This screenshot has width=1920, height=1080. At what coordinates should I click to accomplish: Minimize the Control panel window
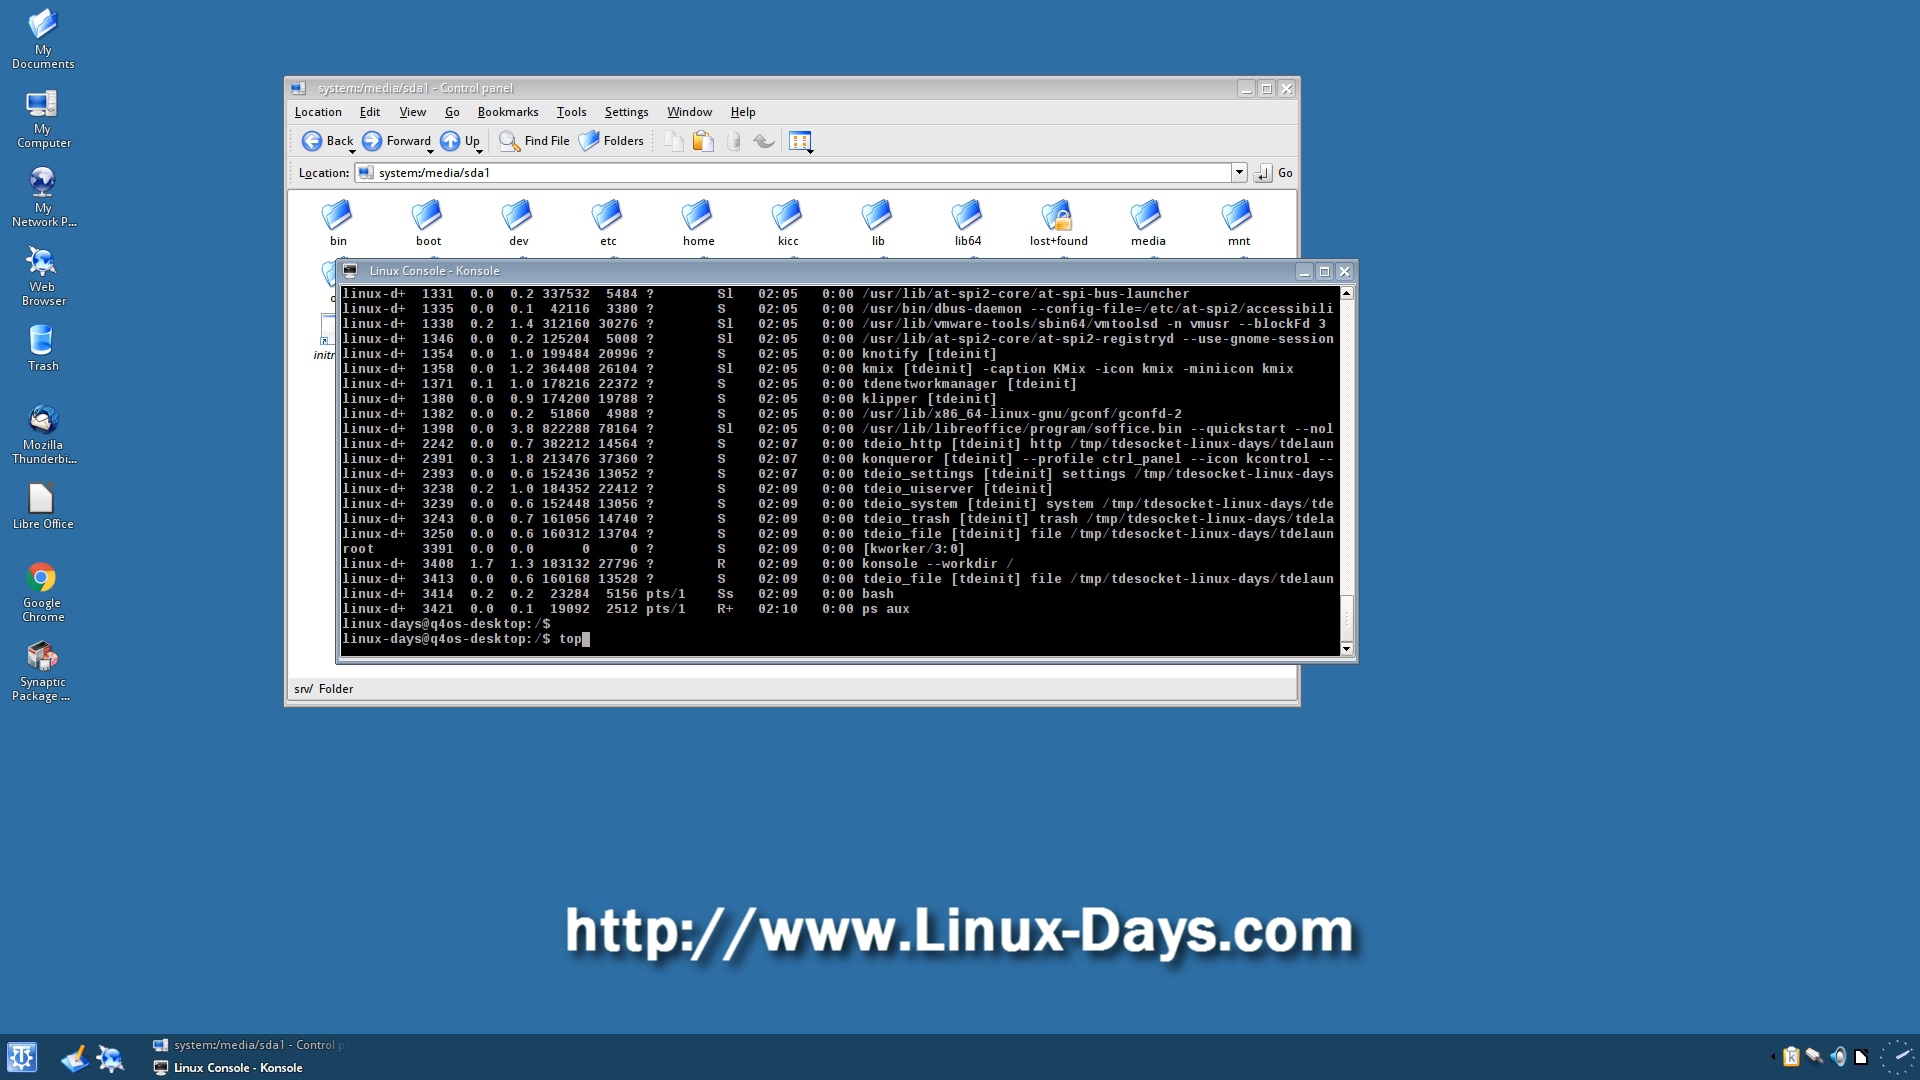tap(1246, 89)
